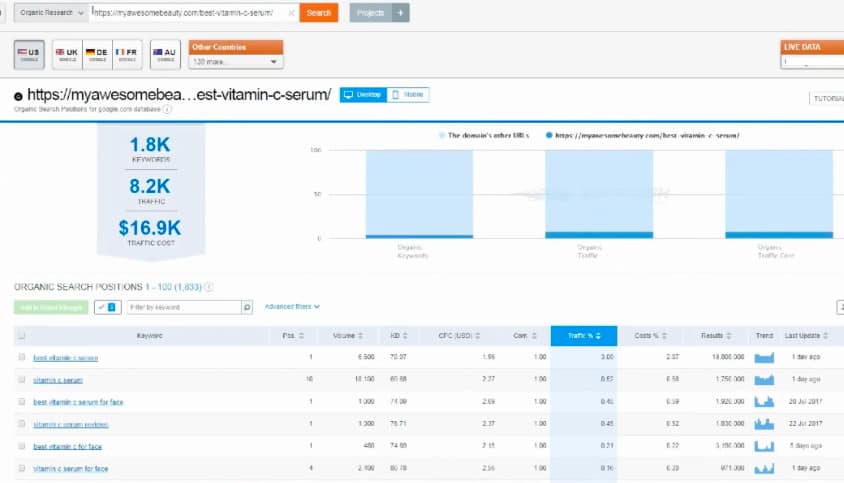Sort by the Traffic % column
This screenshot has height=483, width=844.
coord(584,335)
